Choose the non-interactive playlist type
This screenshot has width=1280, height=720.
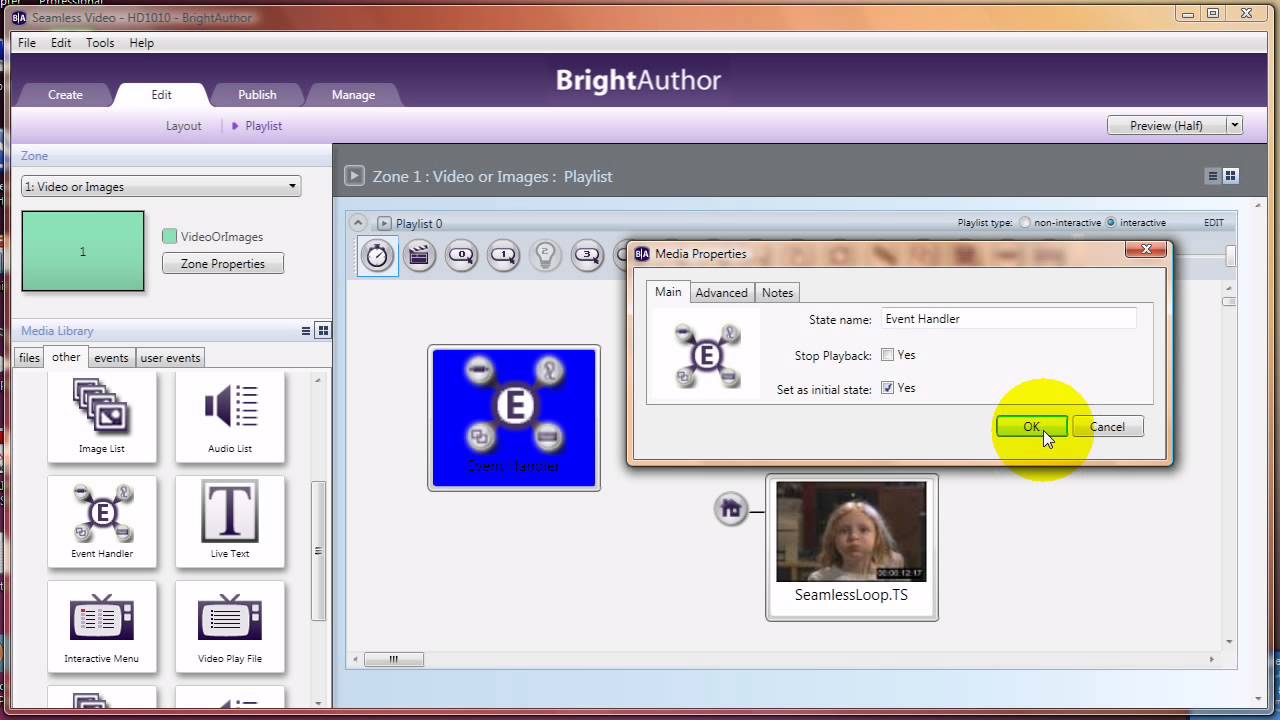pyautogui.click(x=1025, y=223)
